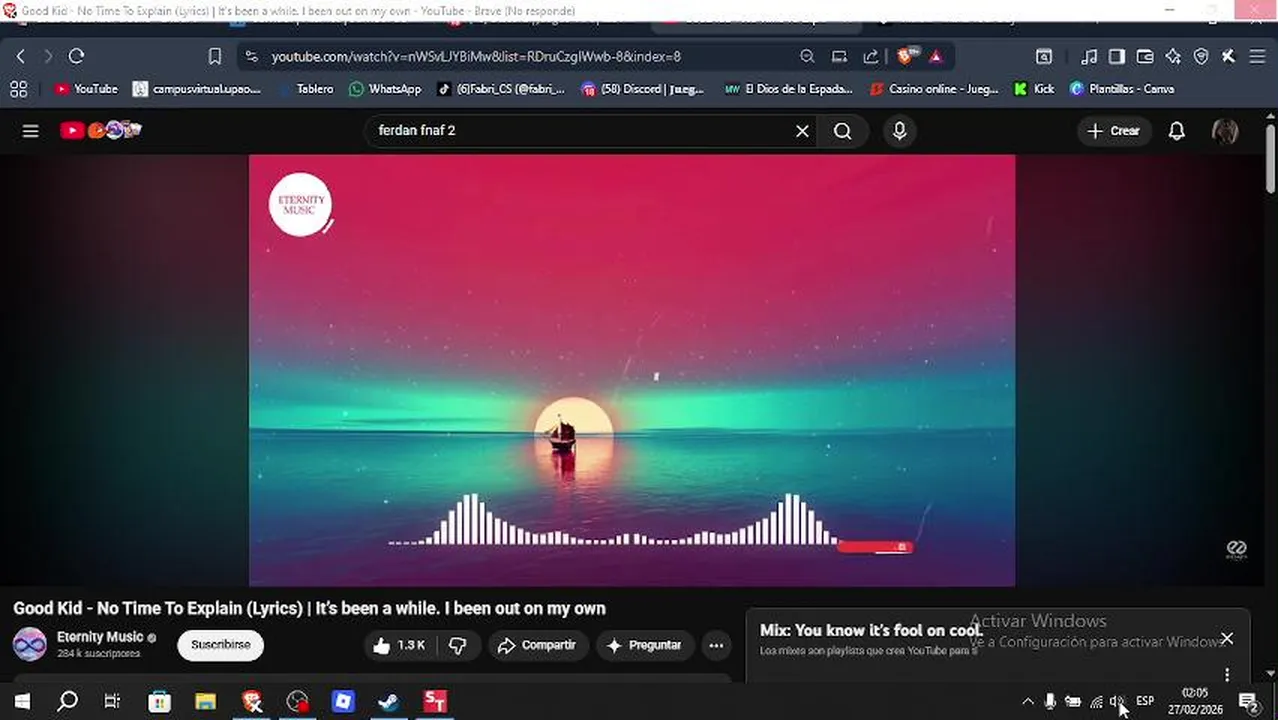Viewport: 1278px width, 720px height.
Task: Close the Mix playlist panel
Action: point(1227,639)
